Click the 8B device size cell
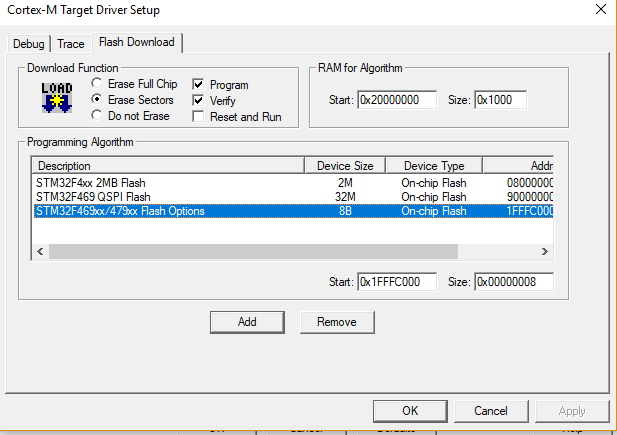This screenshot has width=617, height=435. point(345,211)
